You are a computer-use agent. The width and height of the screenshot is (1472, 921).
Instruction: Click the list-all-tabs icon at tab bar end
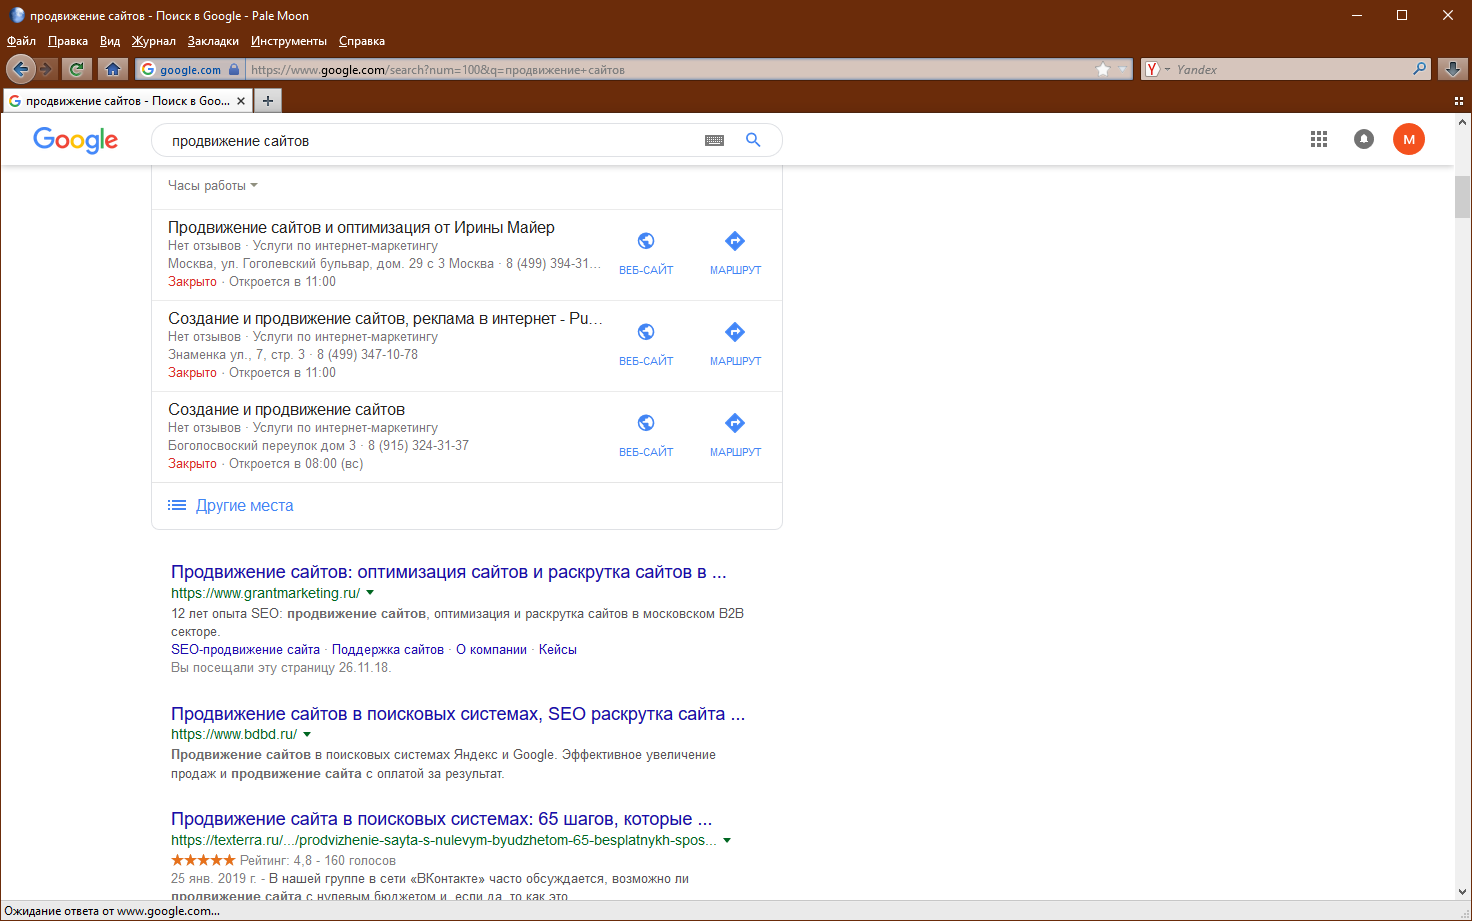click(1459, 101)
